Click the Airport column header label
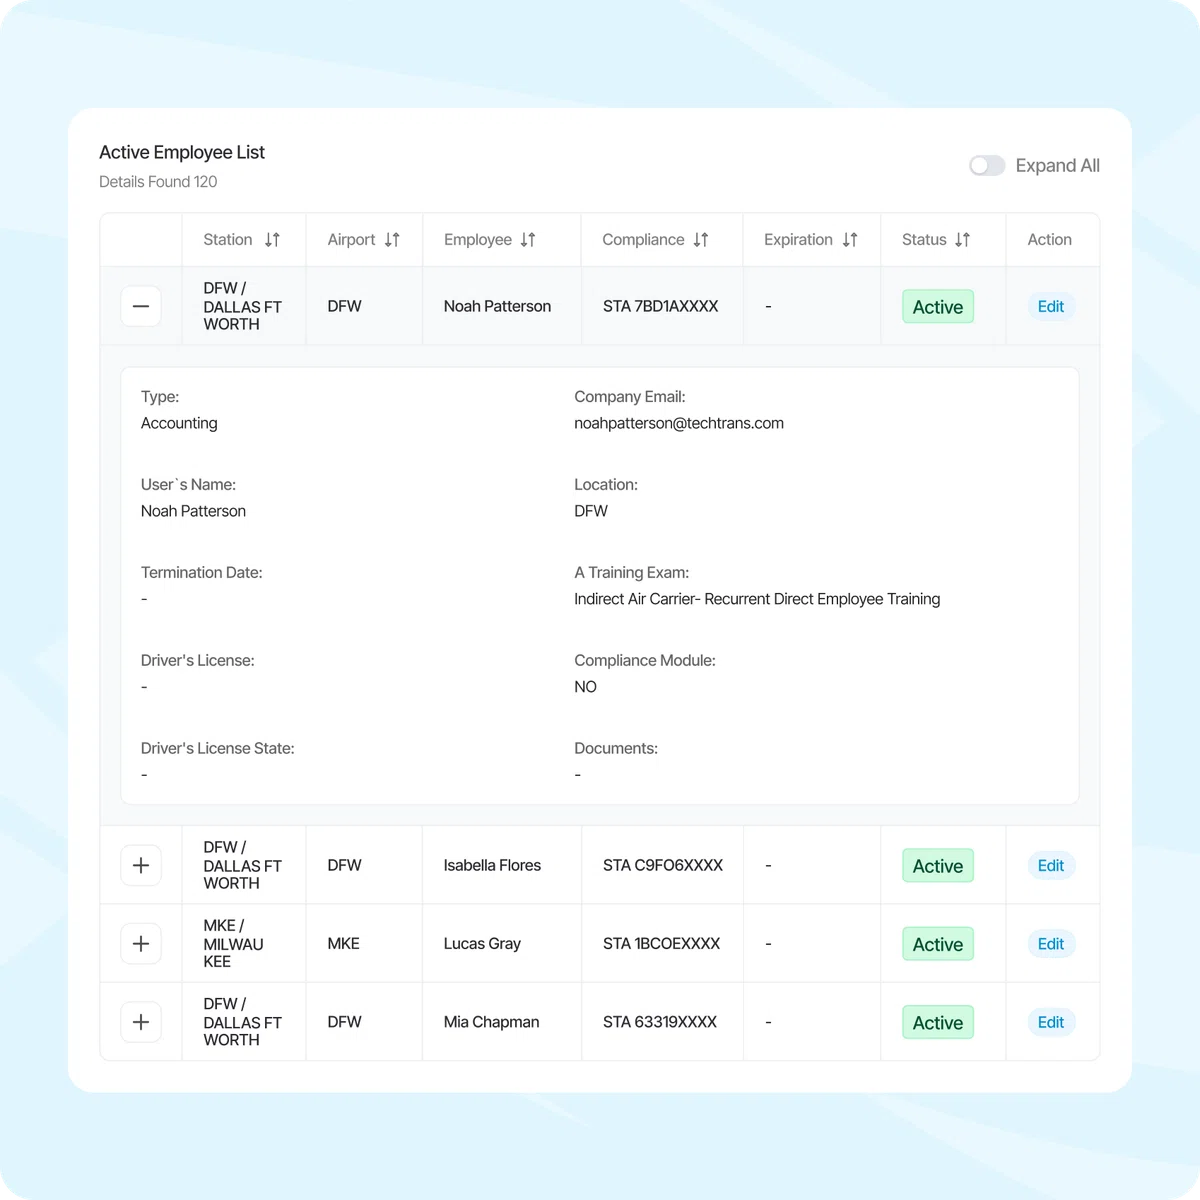Viewport: 1200px width, 1200px height. point(351,240)
